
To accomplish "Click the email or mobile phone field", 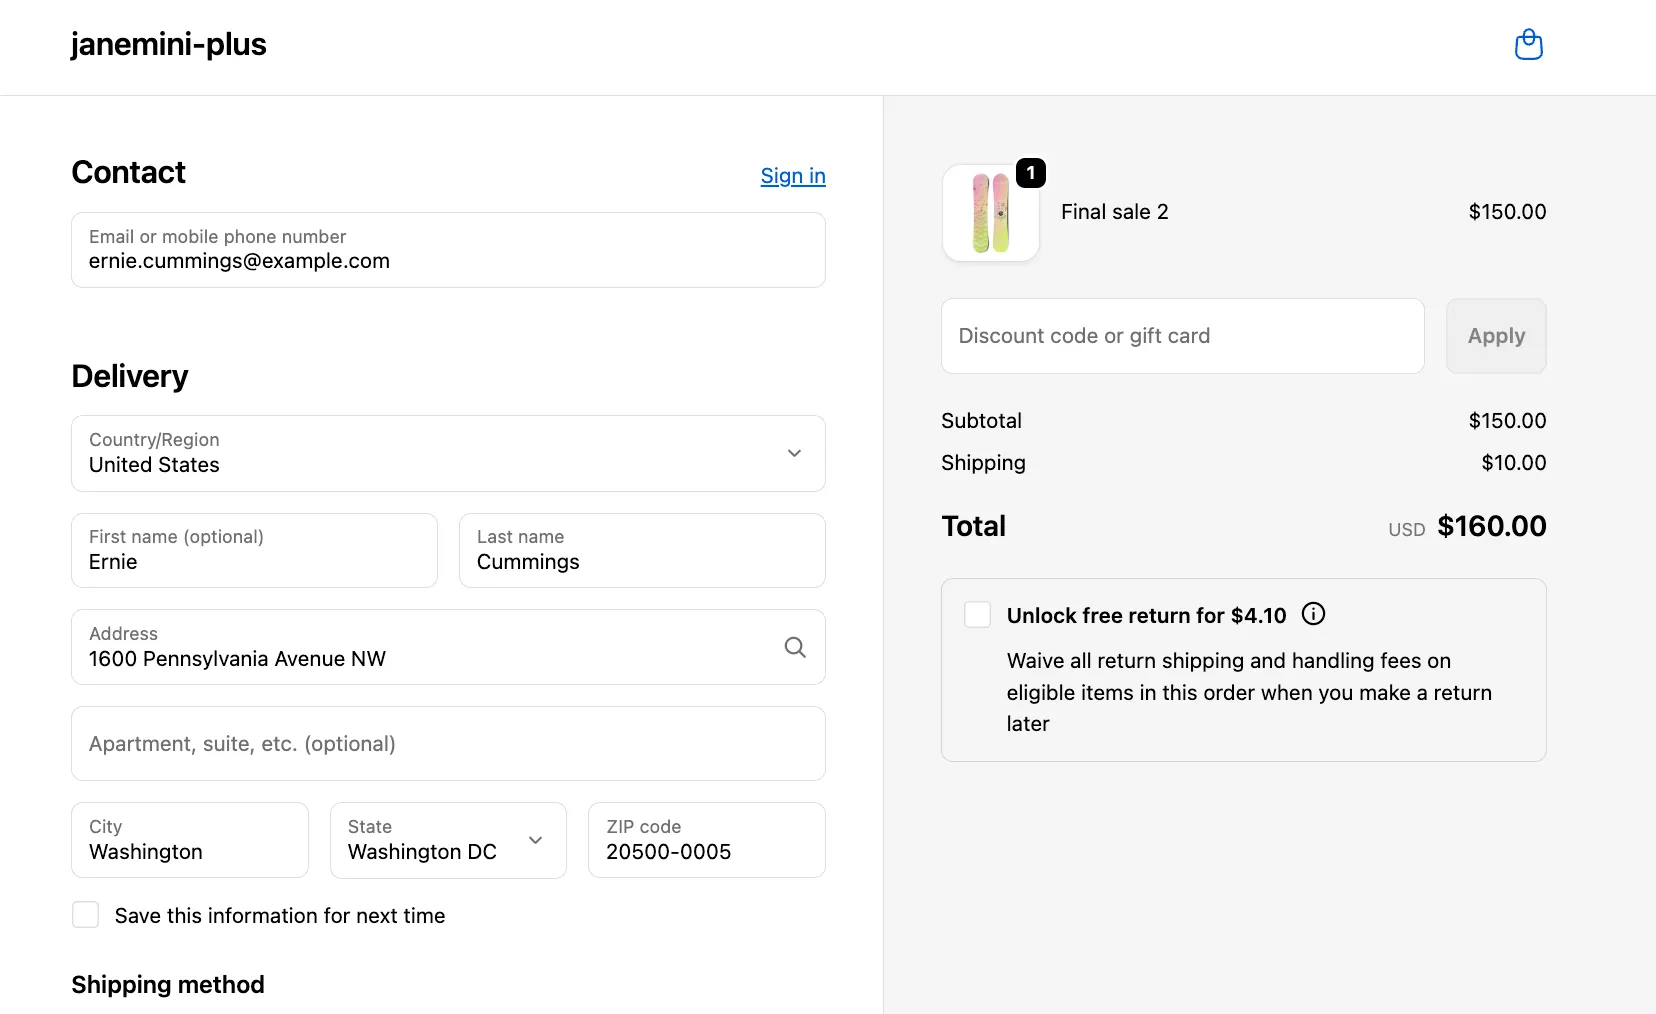I will click(x=447, y=251).
